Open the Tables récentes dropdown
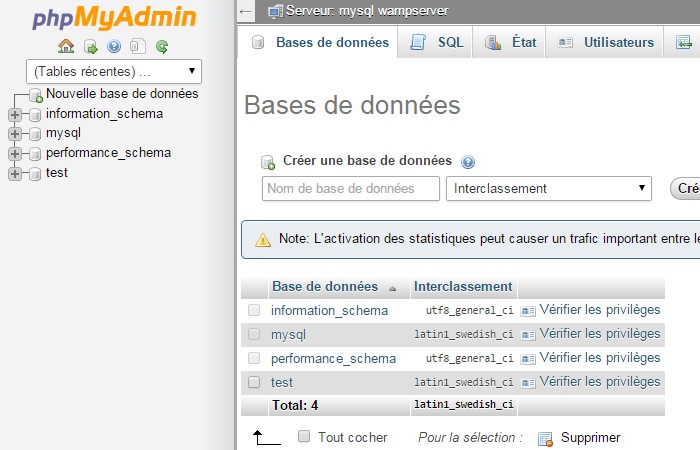Screen dimensions: 700x450 pyautogui.click(x=114, y=71)
